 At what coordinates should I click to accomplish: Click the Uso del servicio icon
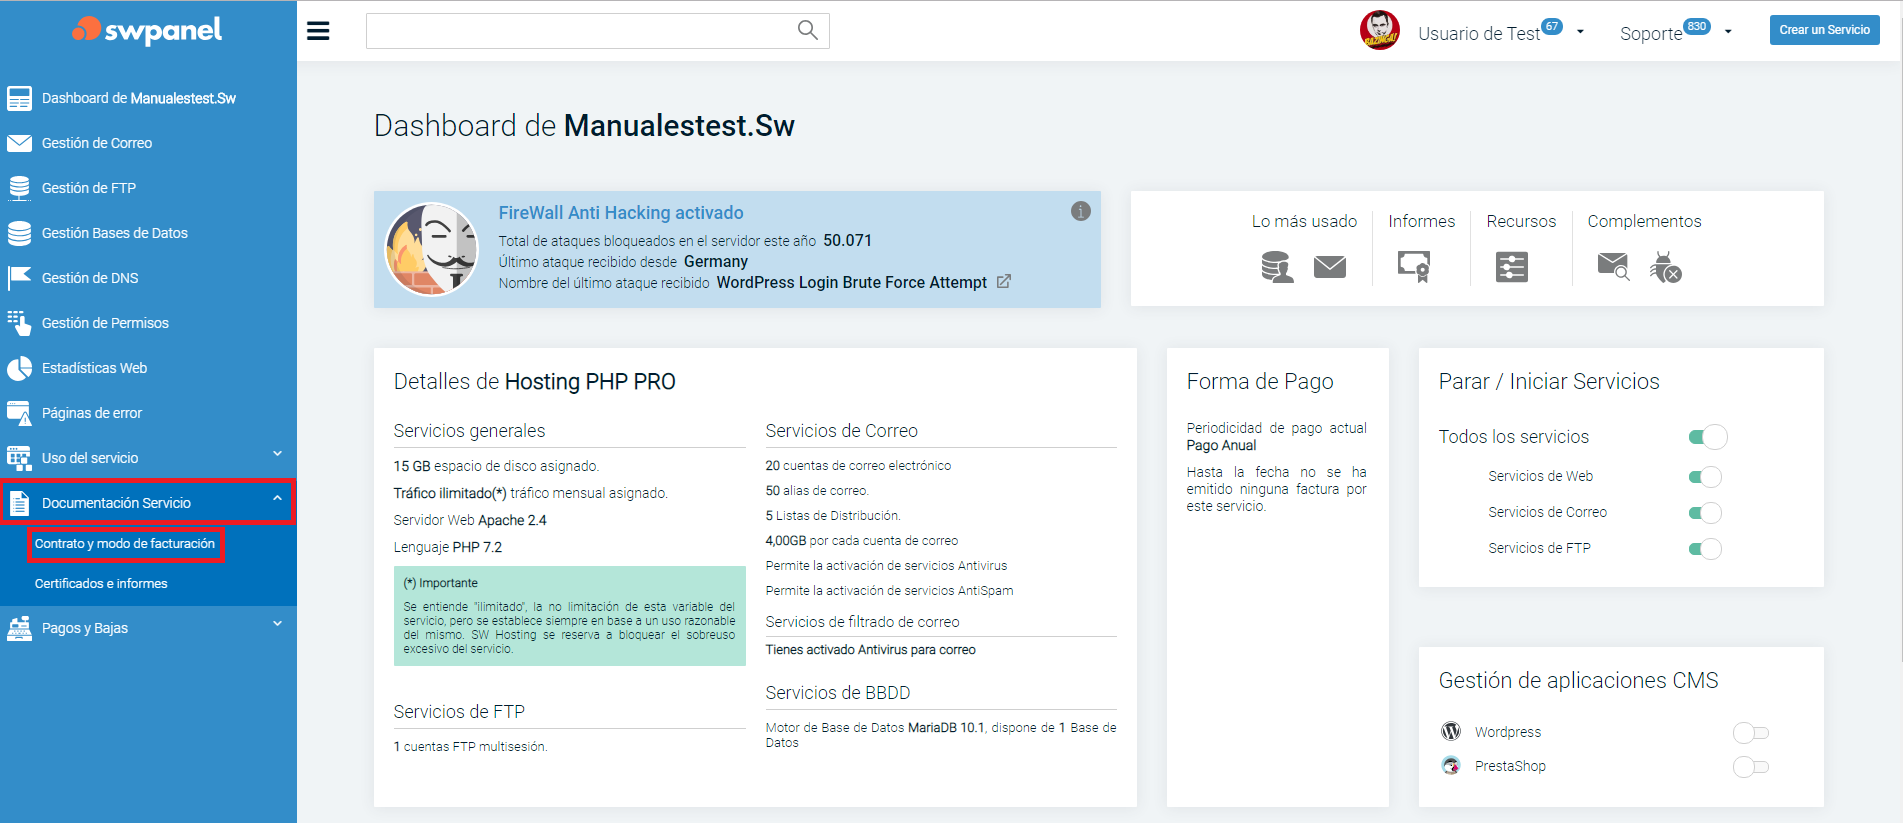click(x=19, y=458)
